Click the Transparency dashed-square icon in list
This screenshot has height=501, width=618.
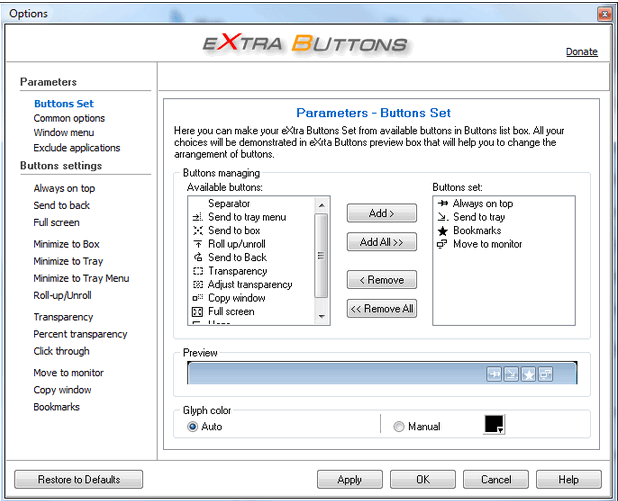coord(197,271)
